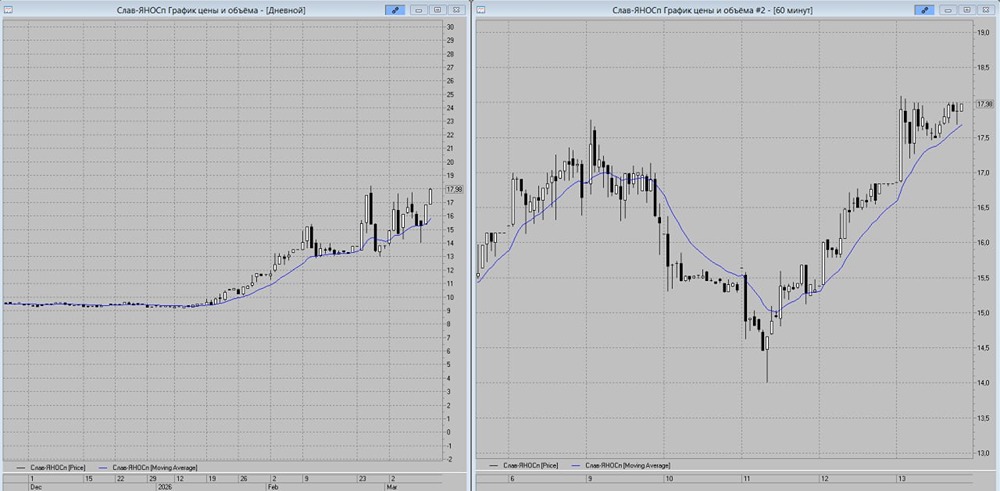Click price axis value 5 on Дневной chart
This screenshot has height=491, width=1000.
449,365
